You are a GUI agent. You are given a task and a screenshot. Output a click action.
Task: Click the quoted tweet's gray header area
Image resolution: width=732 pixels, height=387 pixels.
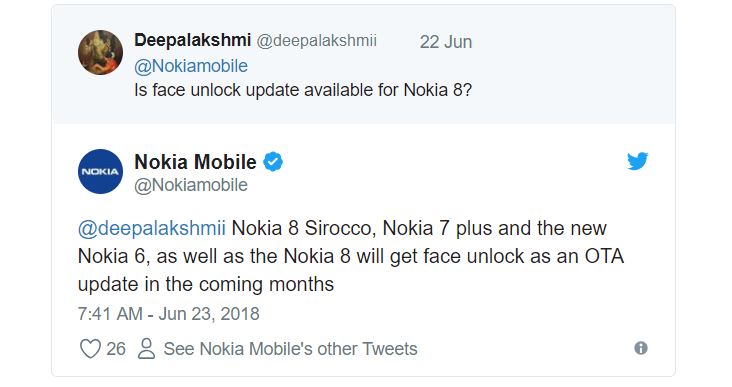[363, 64]
